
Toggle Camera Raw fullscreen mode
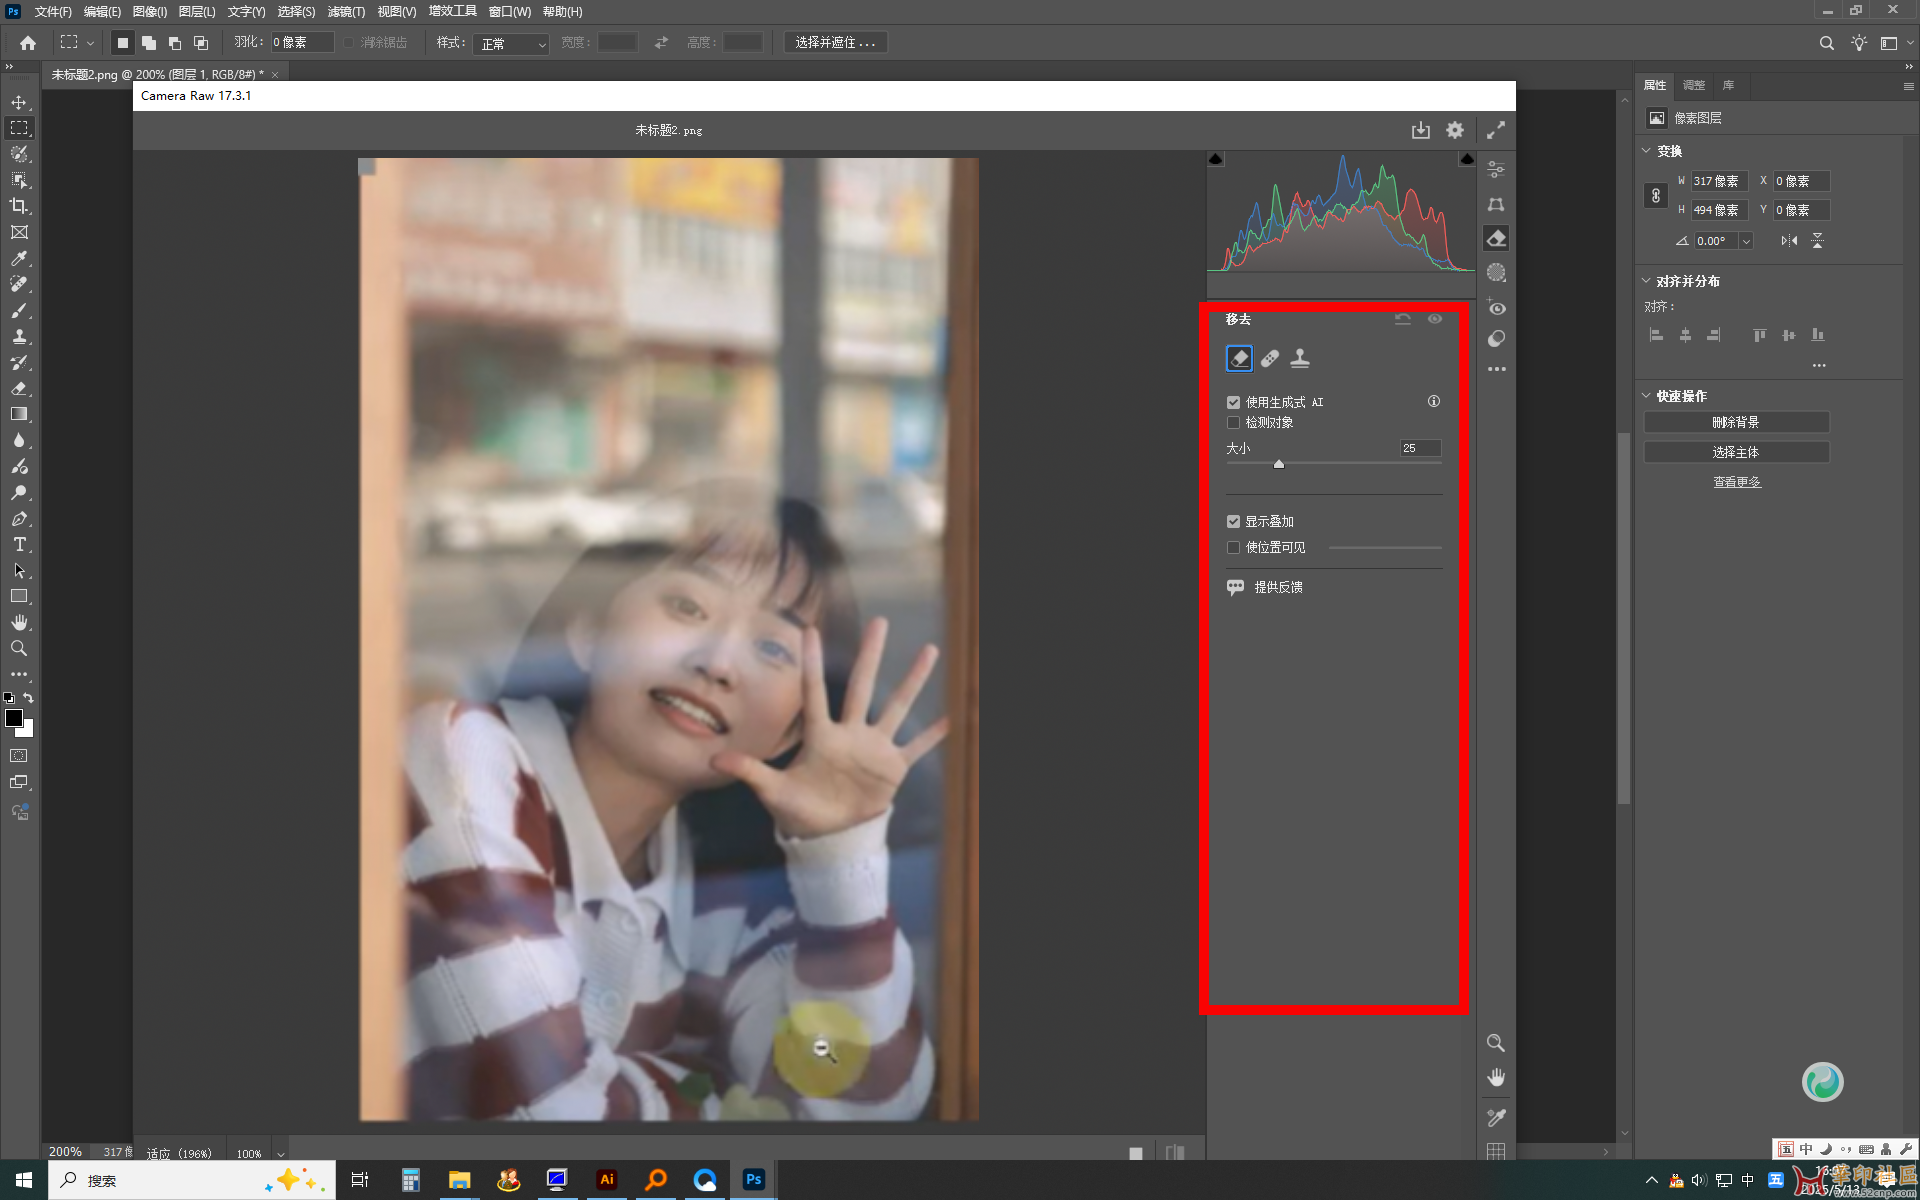pos(1496,130)
